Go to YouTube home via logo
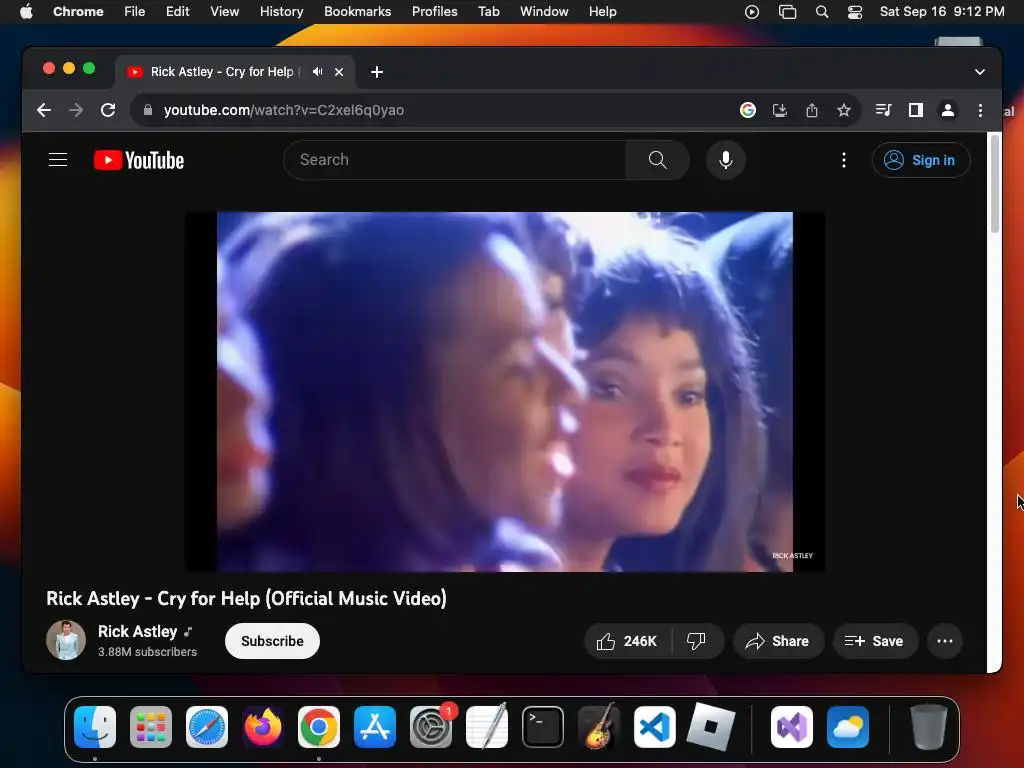The width and height of the screenshot is (1024, 768). click(139, 160)
